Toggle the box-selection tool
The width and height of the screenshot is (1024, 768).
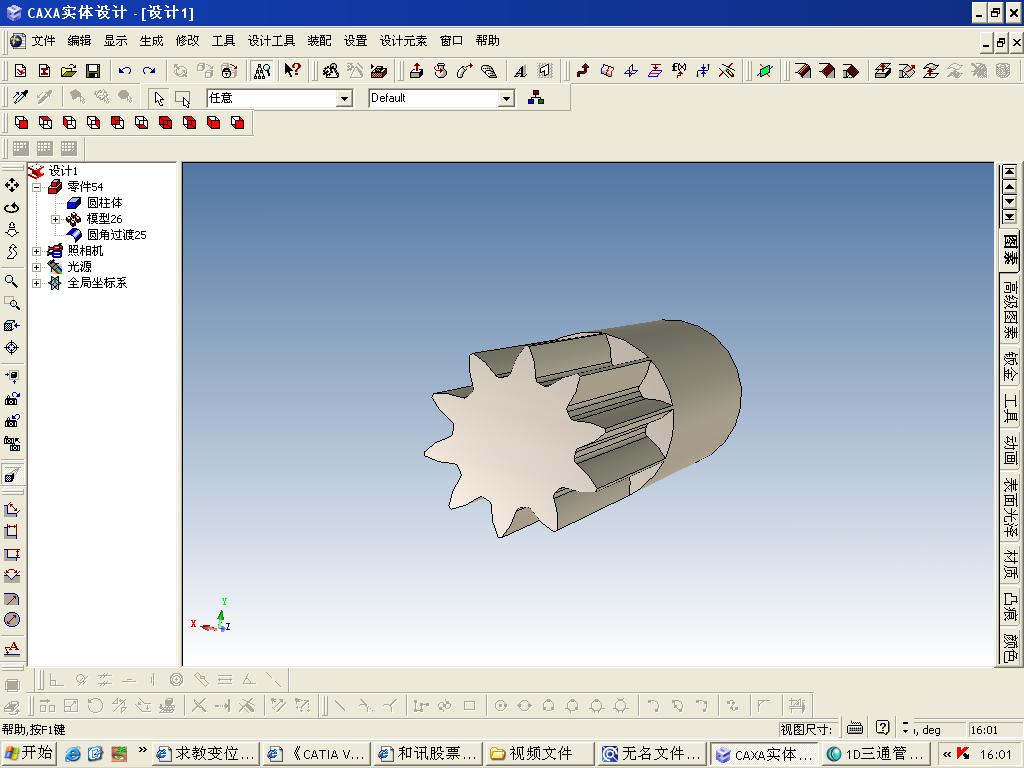(183, 98)
